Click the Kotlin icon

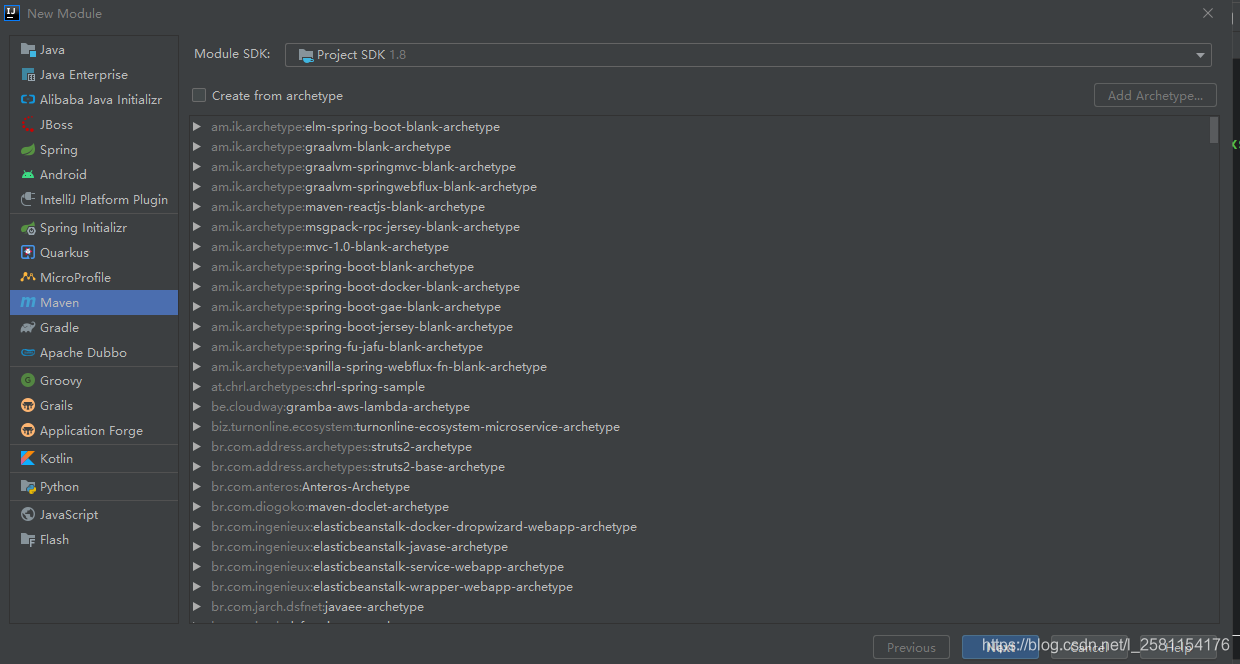(x=28, y=458)
